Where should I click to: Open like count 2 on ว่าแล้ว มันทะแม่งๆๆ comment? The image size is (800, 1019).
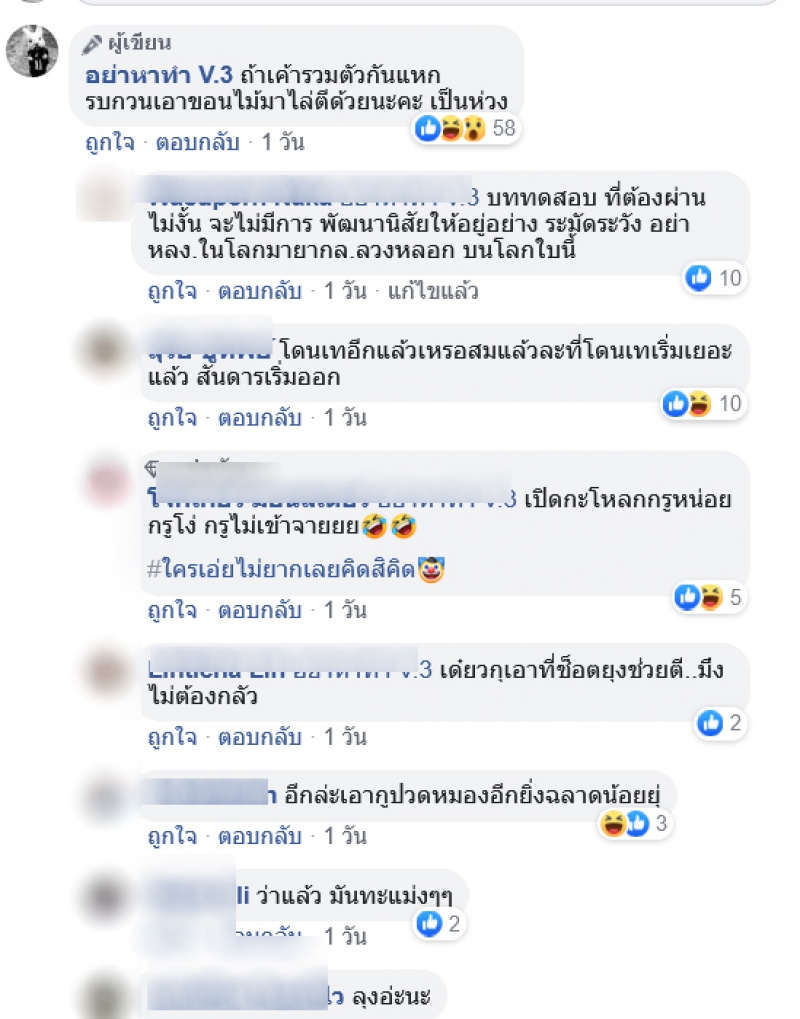[x=439, y=923]
